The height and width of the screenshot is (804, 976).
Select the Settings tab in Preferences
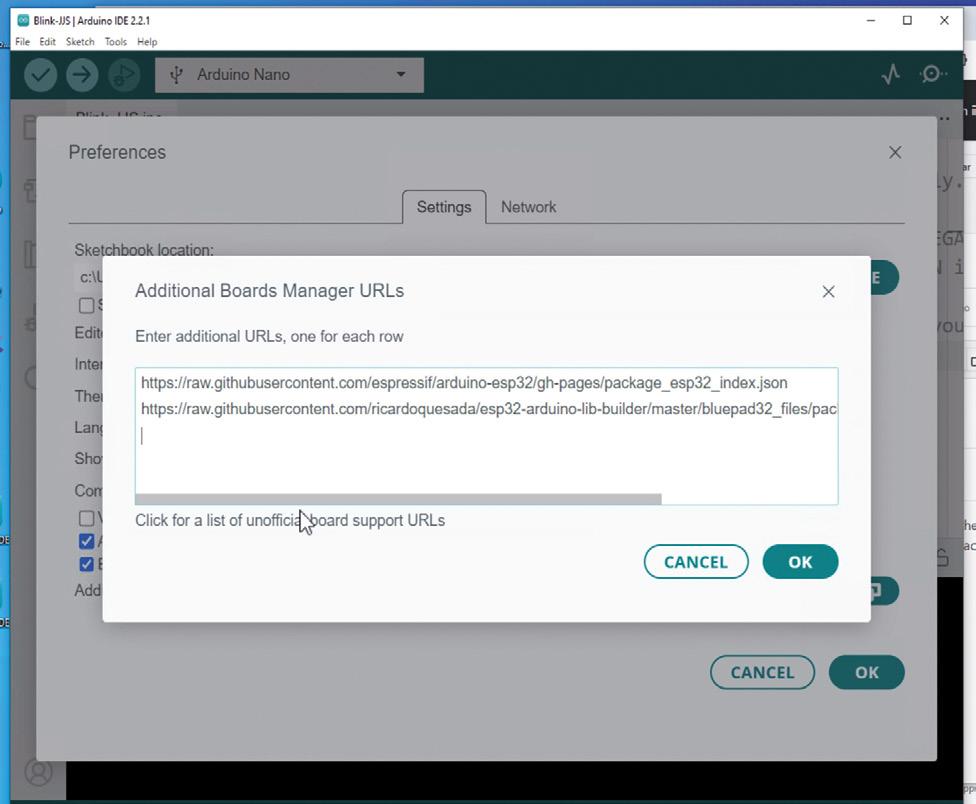(x=444, y=207)
